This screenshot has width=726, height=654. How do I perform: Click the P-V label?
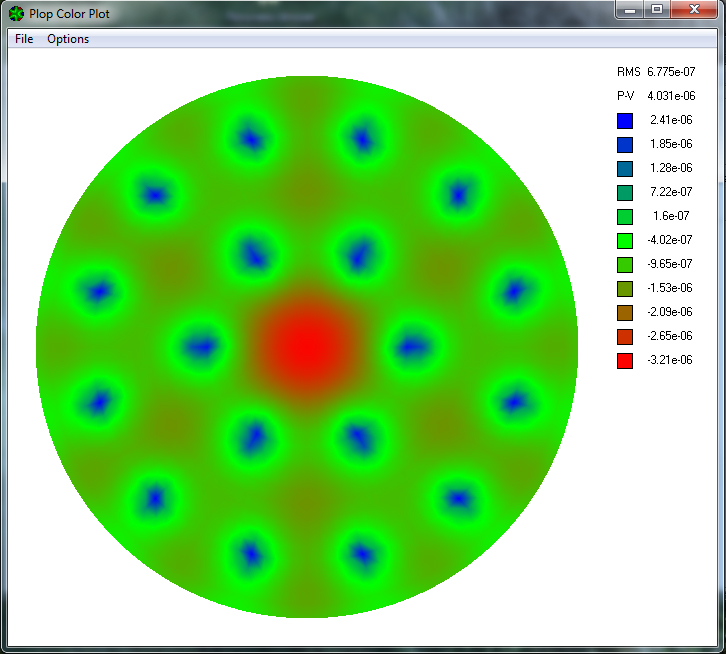(x=625, y=96)
